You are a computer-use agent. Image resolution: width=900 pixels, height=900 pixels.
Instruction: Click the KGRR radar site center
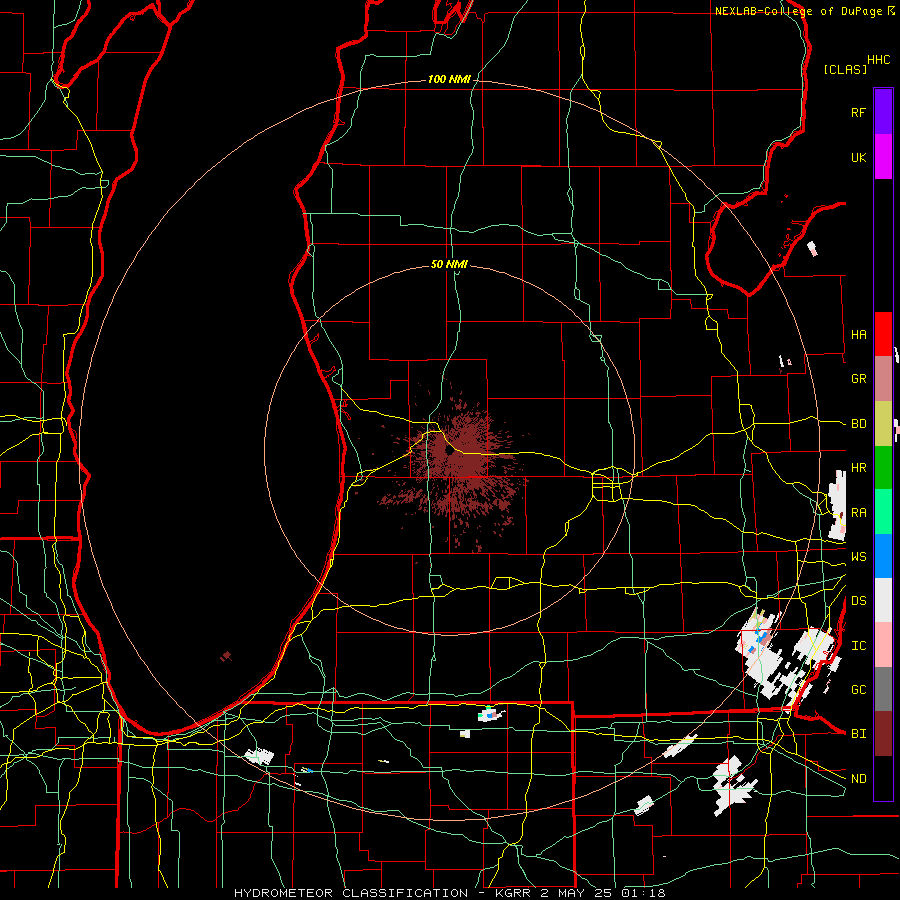point(449,451)
